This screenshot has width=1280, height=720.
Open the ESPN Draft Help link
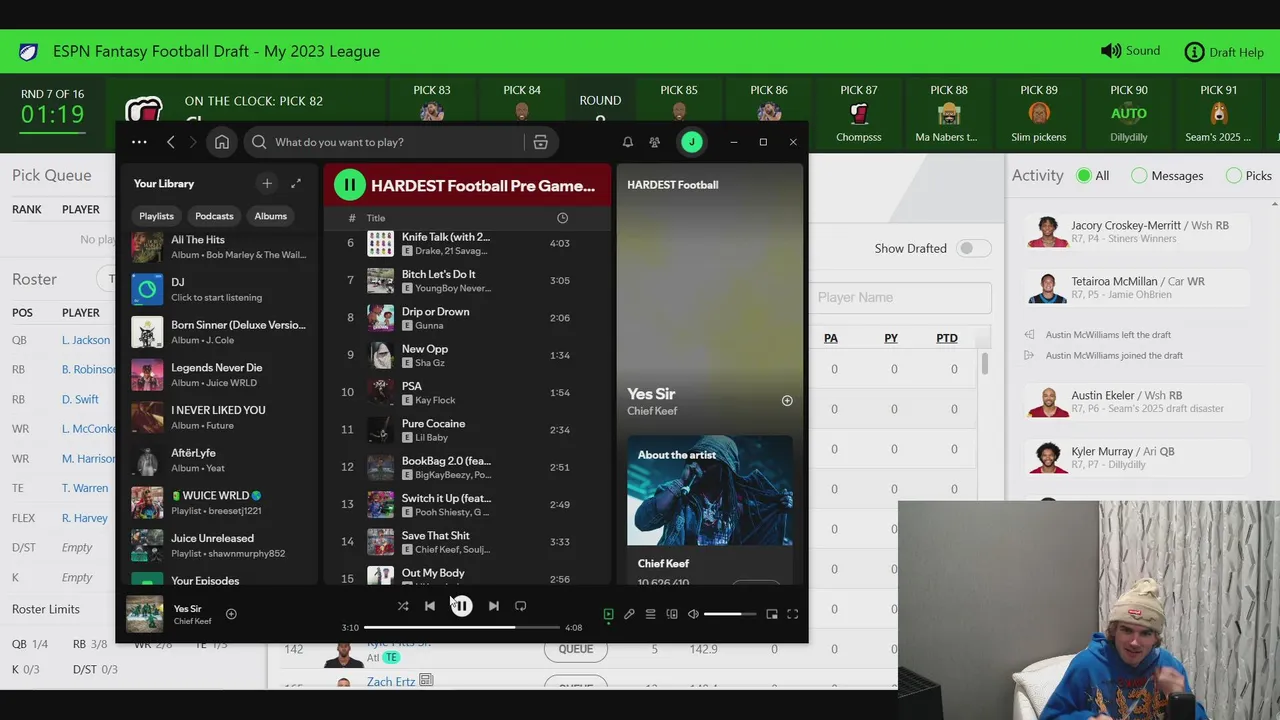click(1224, 52)
